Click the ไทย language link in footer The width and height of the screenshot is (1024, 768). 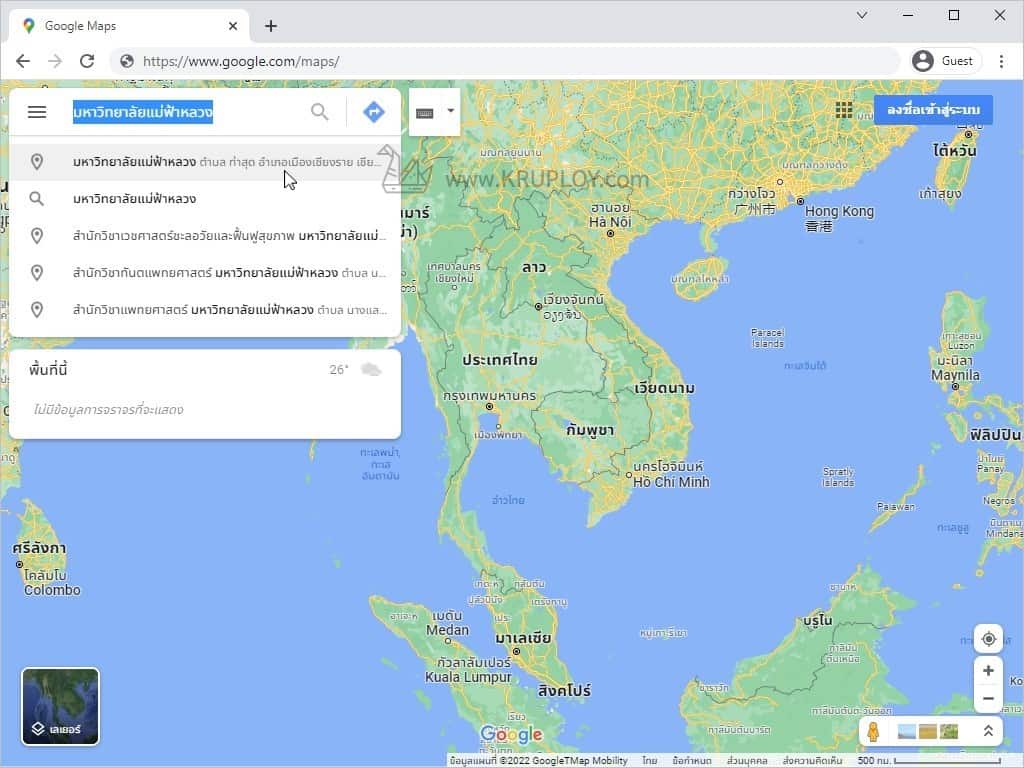coord(649,761)
